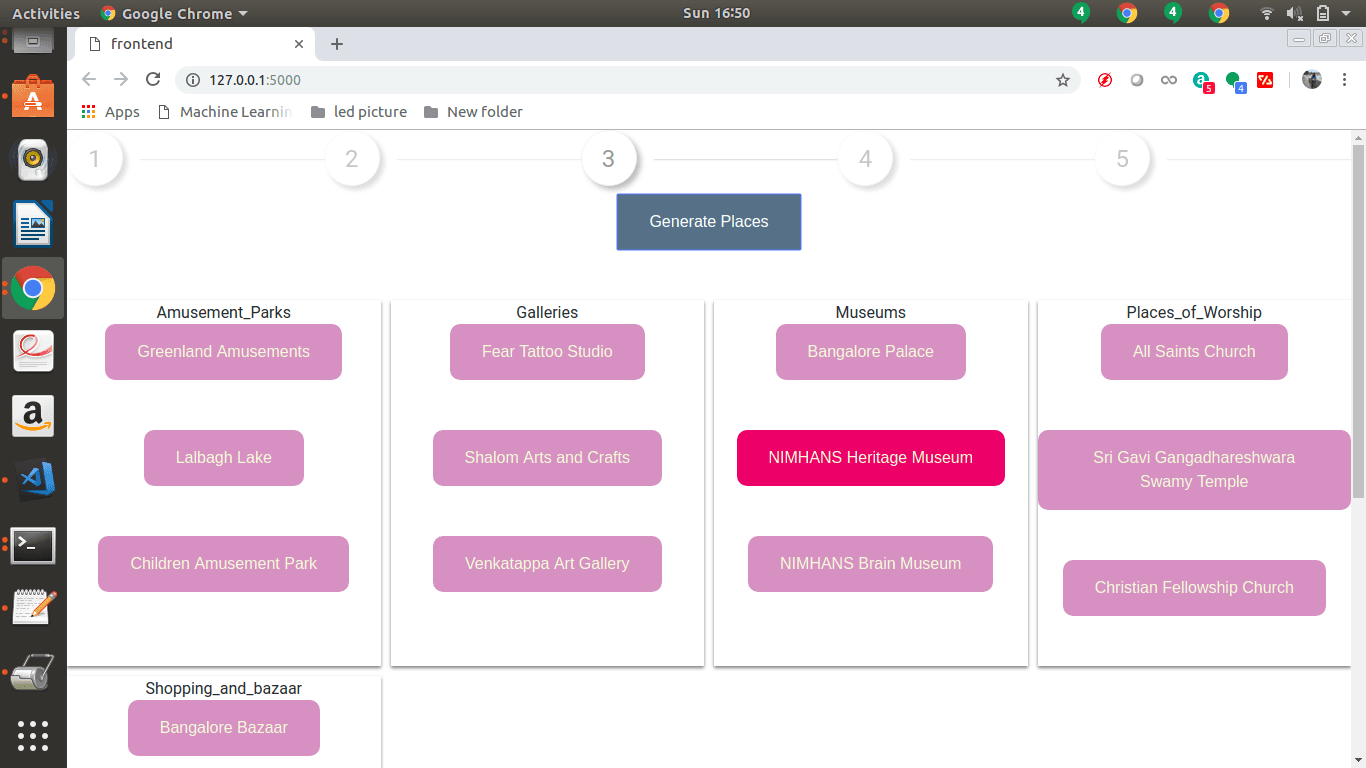
Task: Open system menu dropdown arrow
Action: pyautogui.click(x=1347, y=13)
